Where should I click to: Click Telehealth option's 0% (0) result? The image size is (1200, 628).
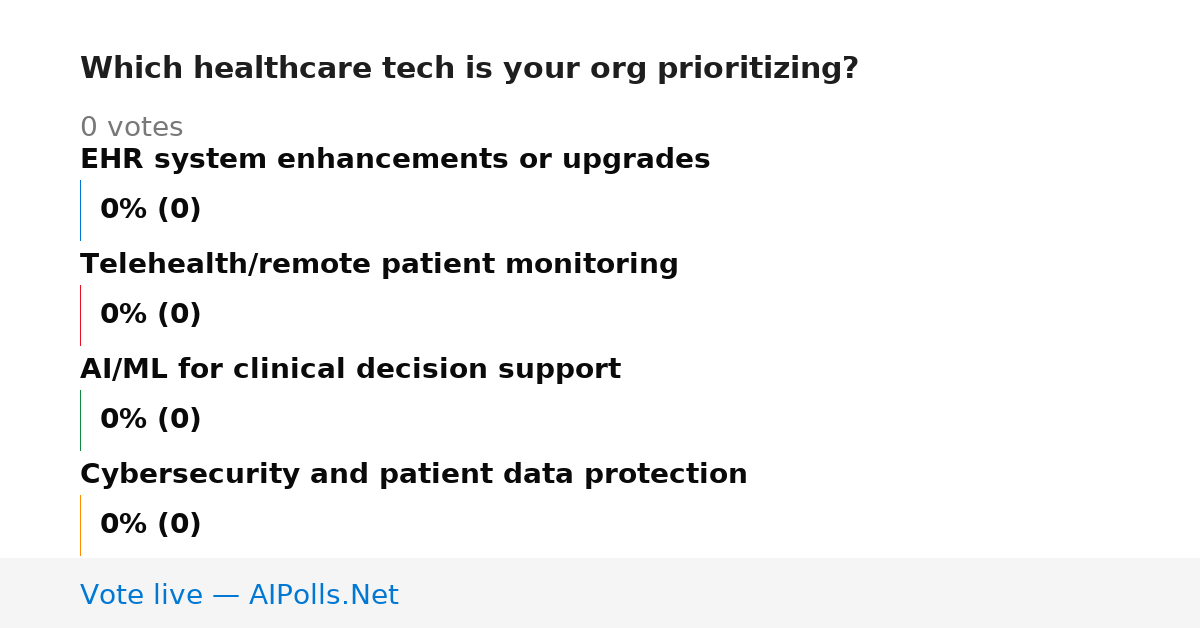[150, 315]
